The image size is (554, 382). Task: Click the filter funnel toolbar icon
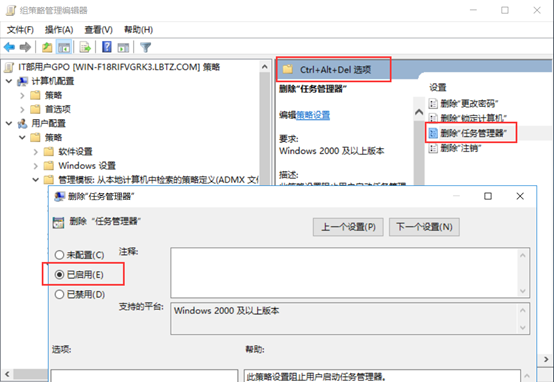point(146,47)
